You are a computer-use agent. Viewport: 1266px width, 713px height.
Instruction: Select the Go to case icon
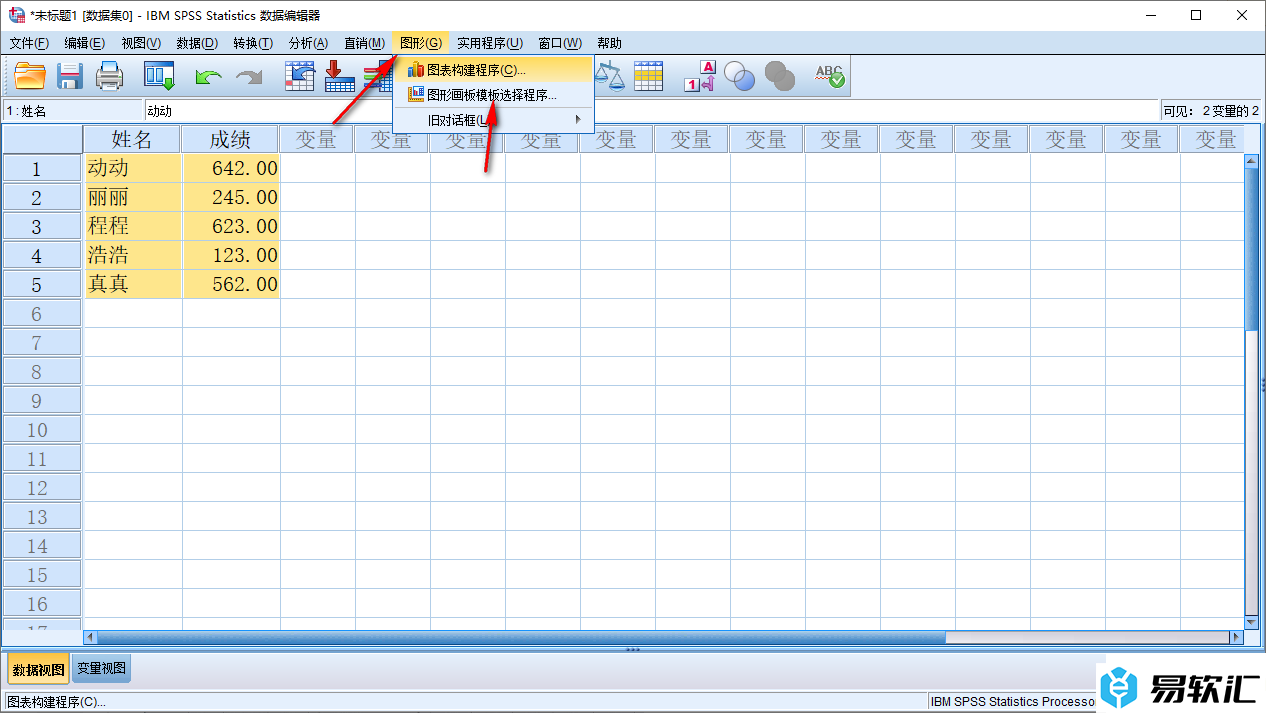click(299, 76)
